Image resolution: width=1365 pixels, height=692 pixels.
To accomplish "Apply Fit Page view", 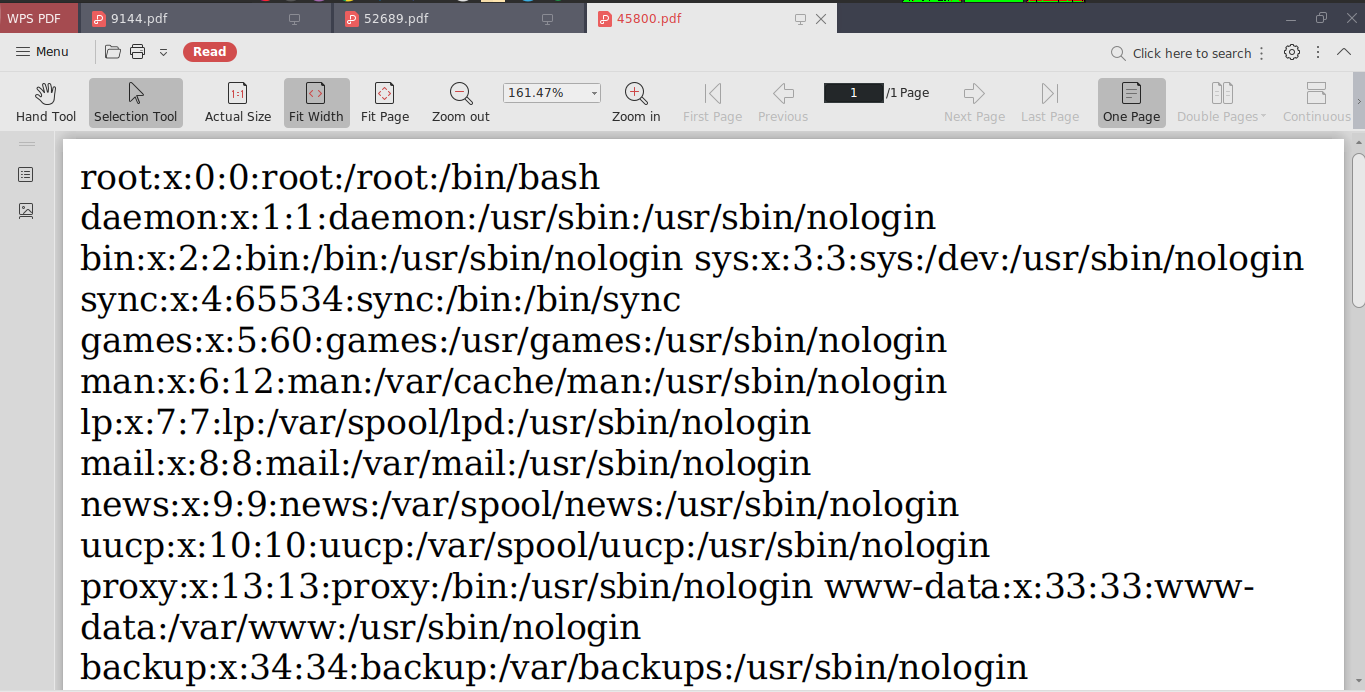I will [x=384, y=100].
